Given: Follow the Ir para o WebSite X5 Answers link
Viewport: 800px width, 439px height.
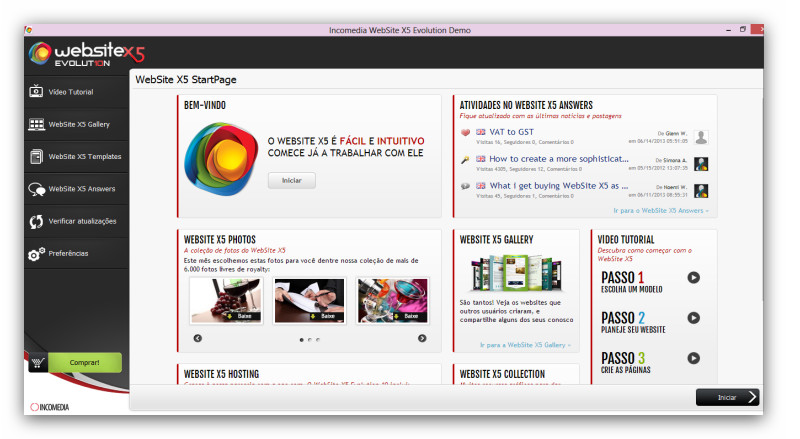Looking at the screenshot, I should pyautogui.click(x=661, y=210).
